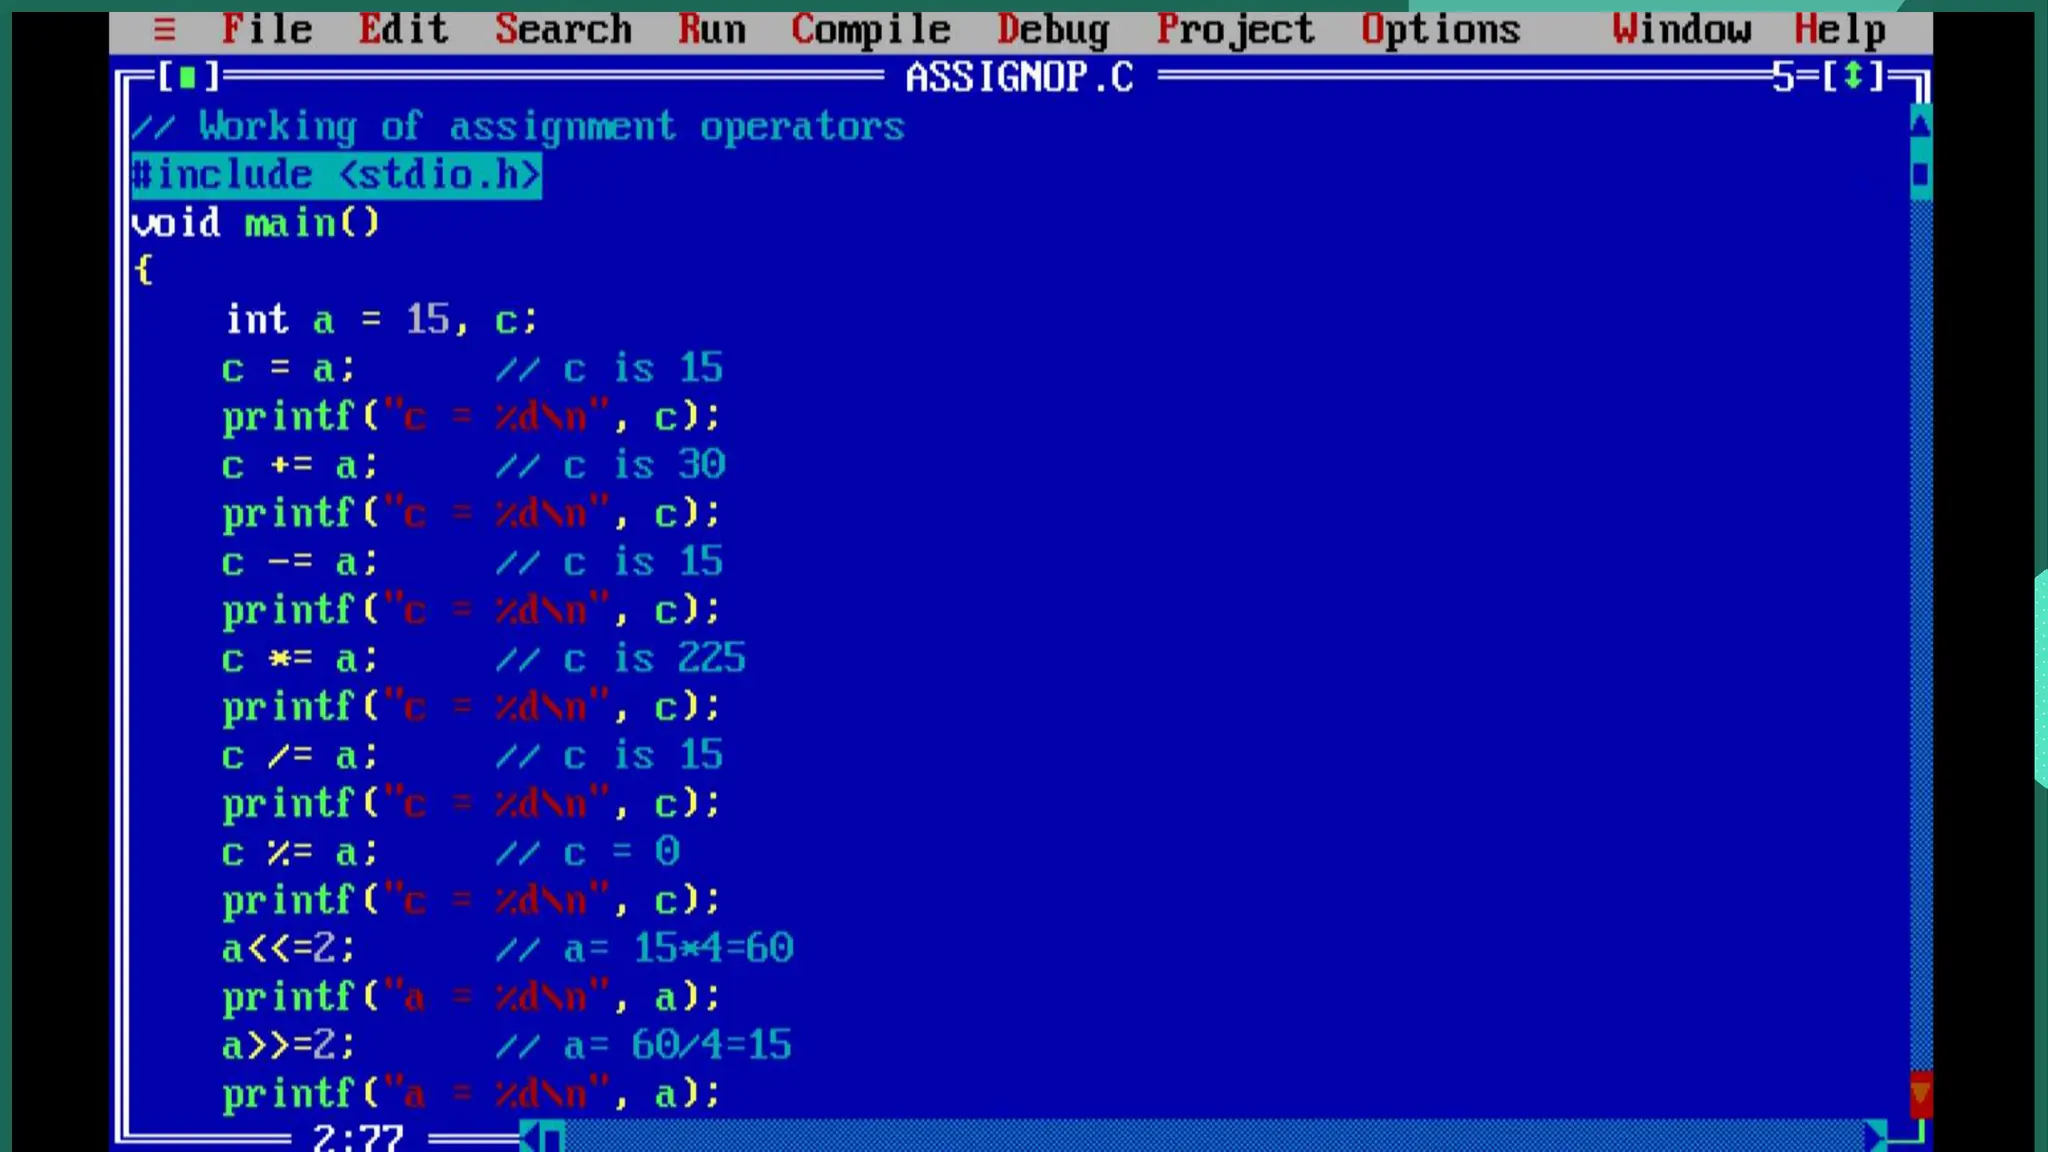The image size is (2048, 1152).
Task: Open the Project menu
Action: coord(1235,30)
